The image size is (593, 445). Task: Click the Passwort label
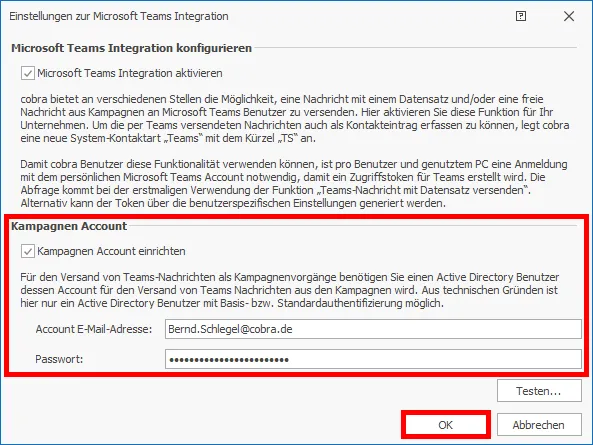pyautogui.click(x=59, y=359)
